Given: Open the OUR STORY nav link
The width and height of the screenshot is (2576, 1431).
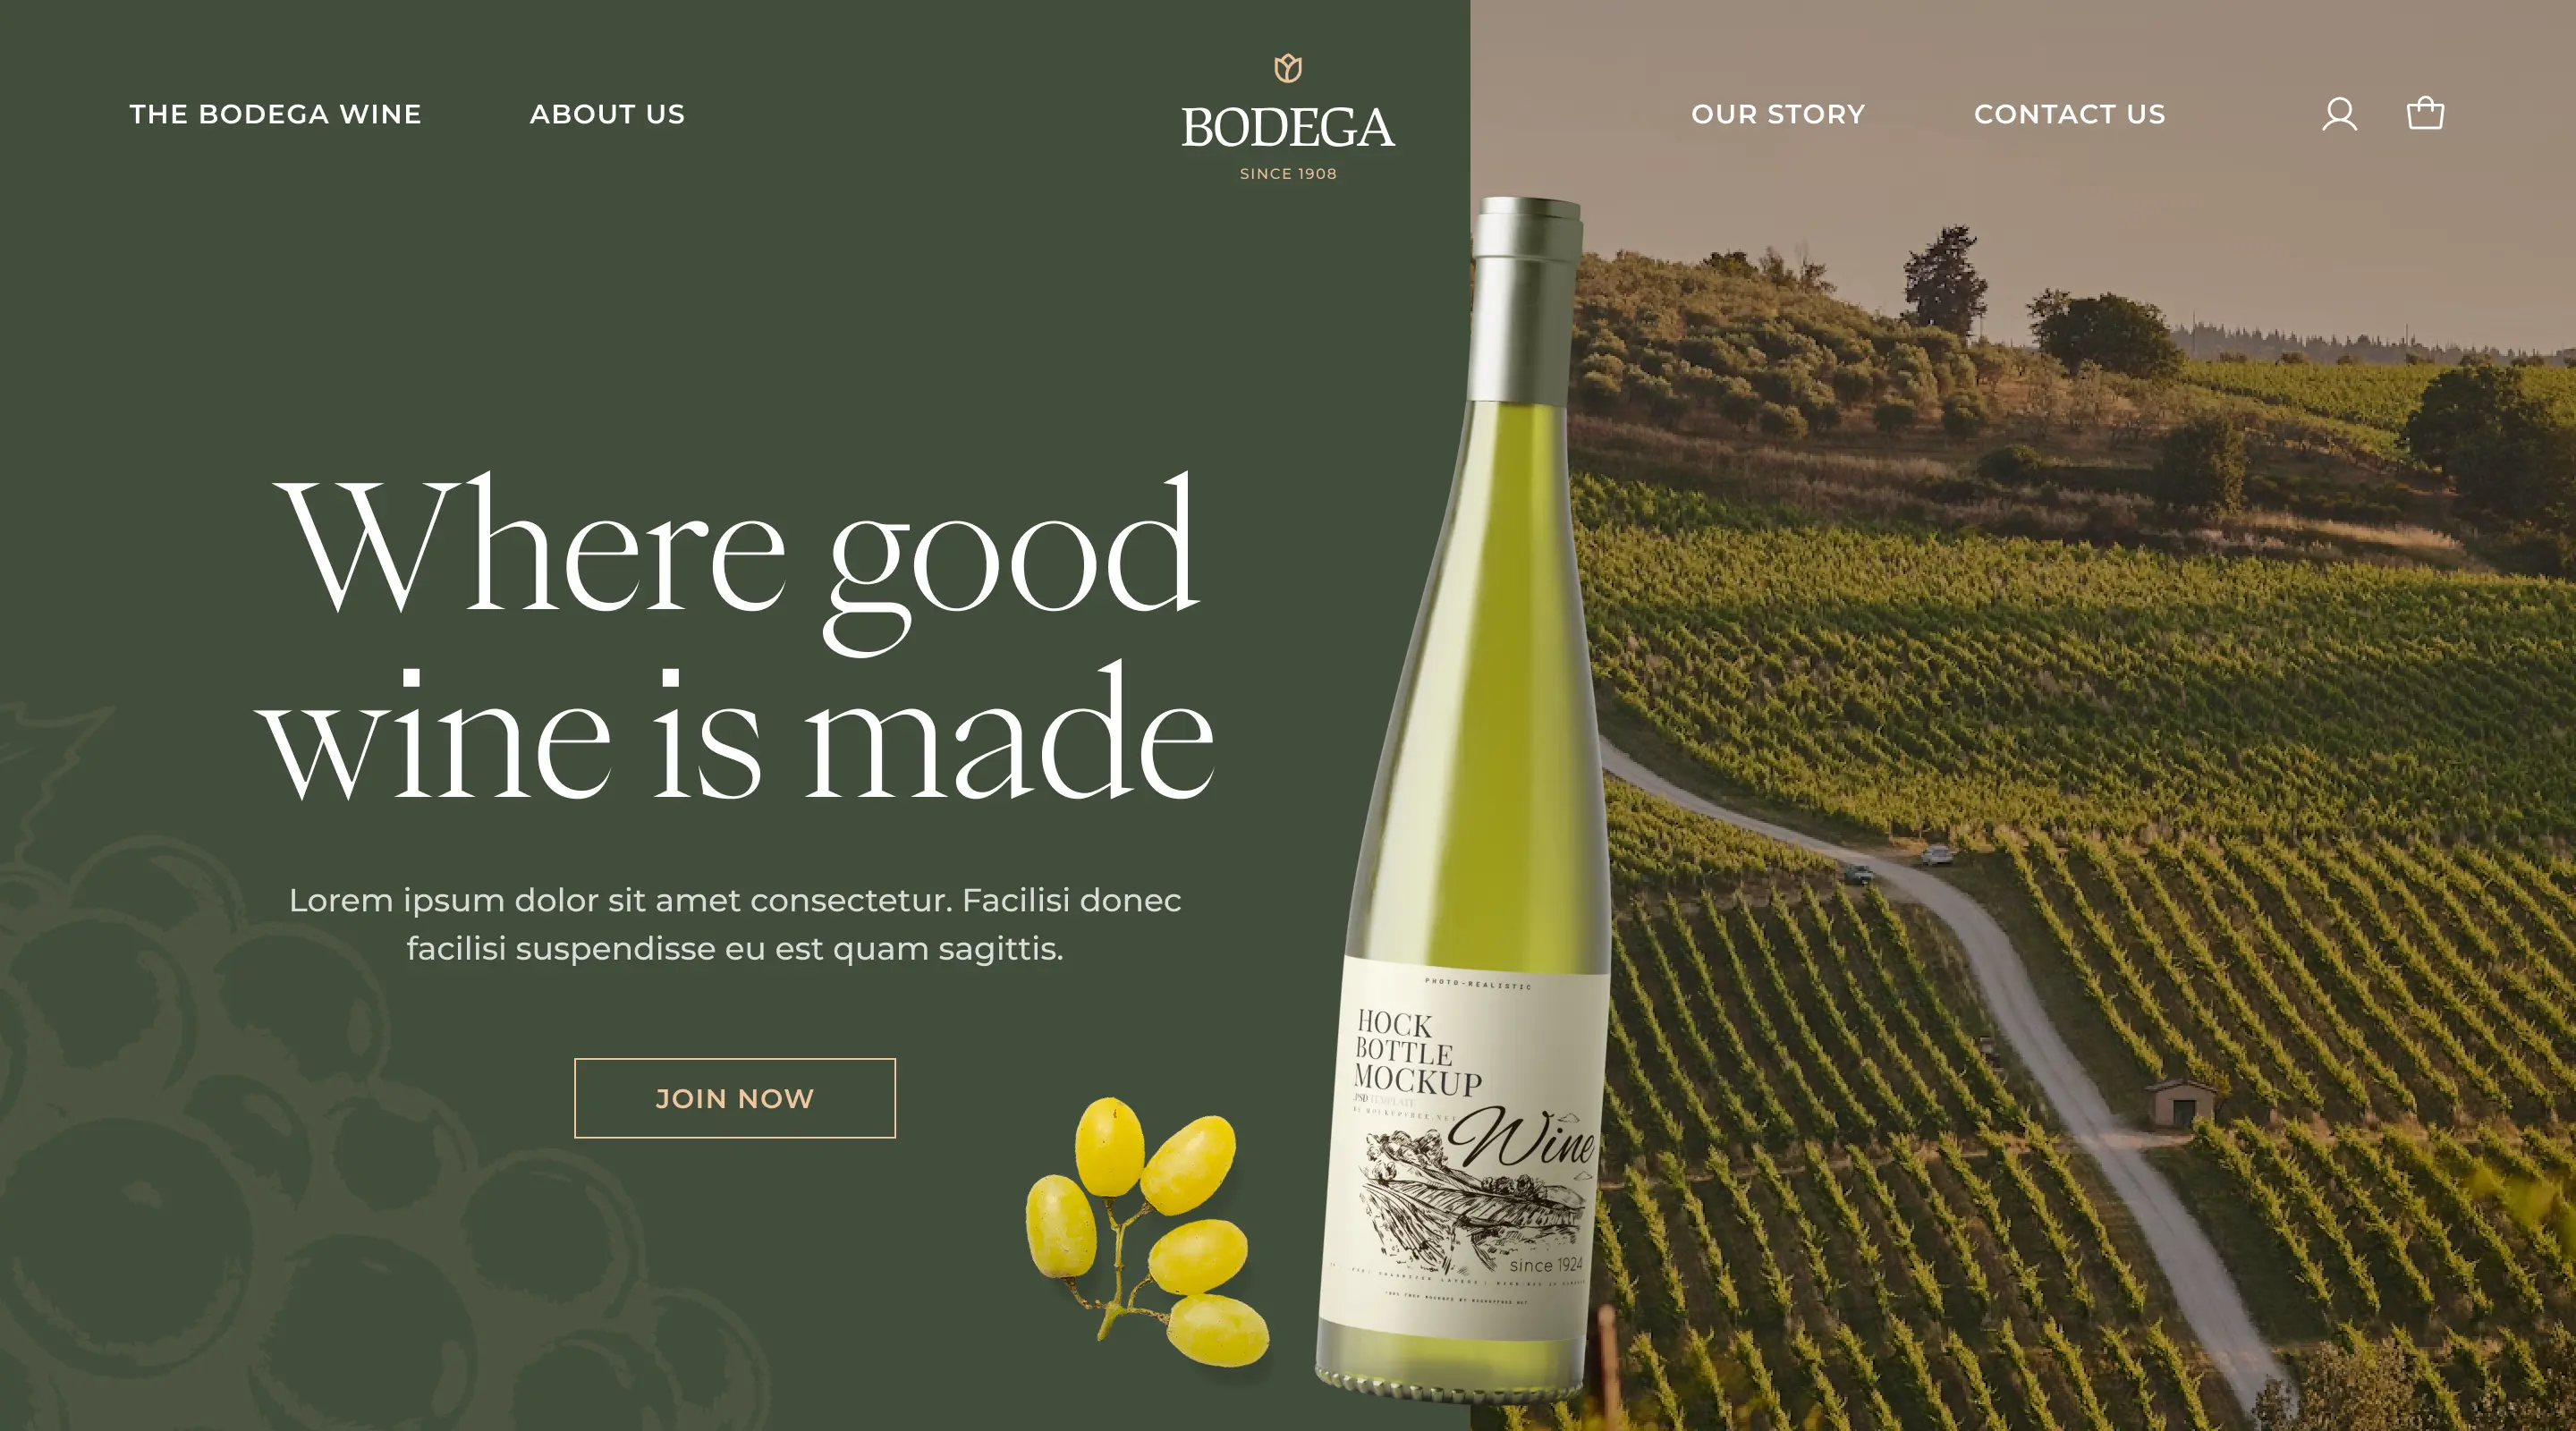Looking at the screenshot, I should point(1778,114).
